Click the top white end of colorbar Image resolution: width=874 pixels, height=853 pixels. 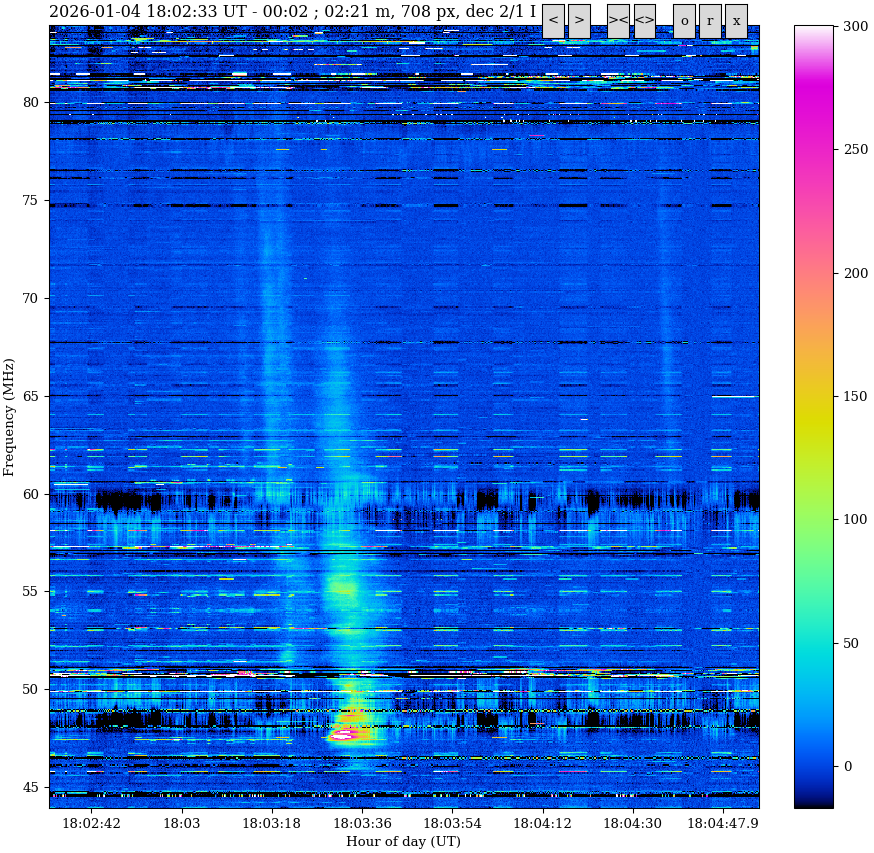tap(814, 29)
